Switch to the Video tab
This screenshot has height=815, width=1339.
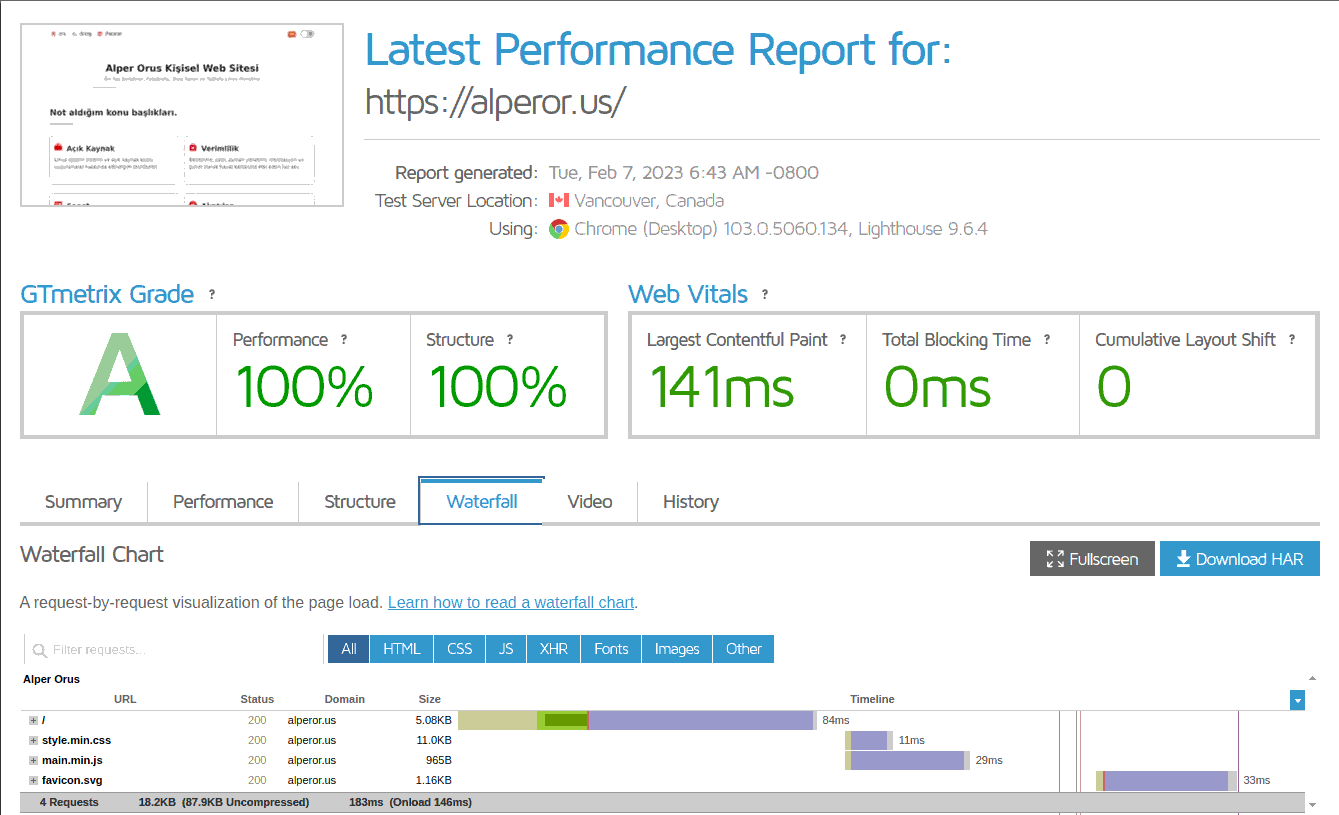[x=589, y=502]
